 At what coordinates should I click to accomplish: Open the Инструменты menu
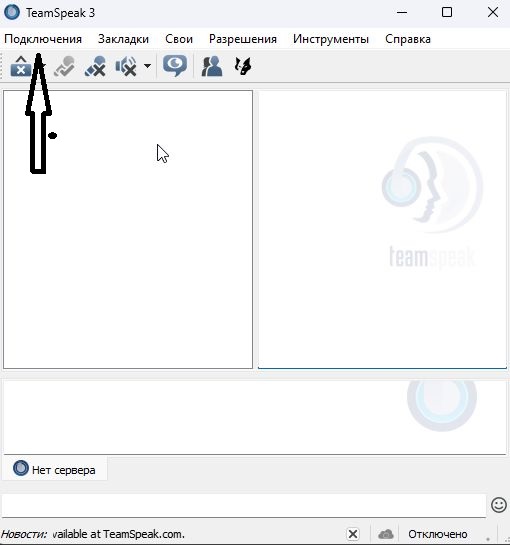(x=331, y=39)
